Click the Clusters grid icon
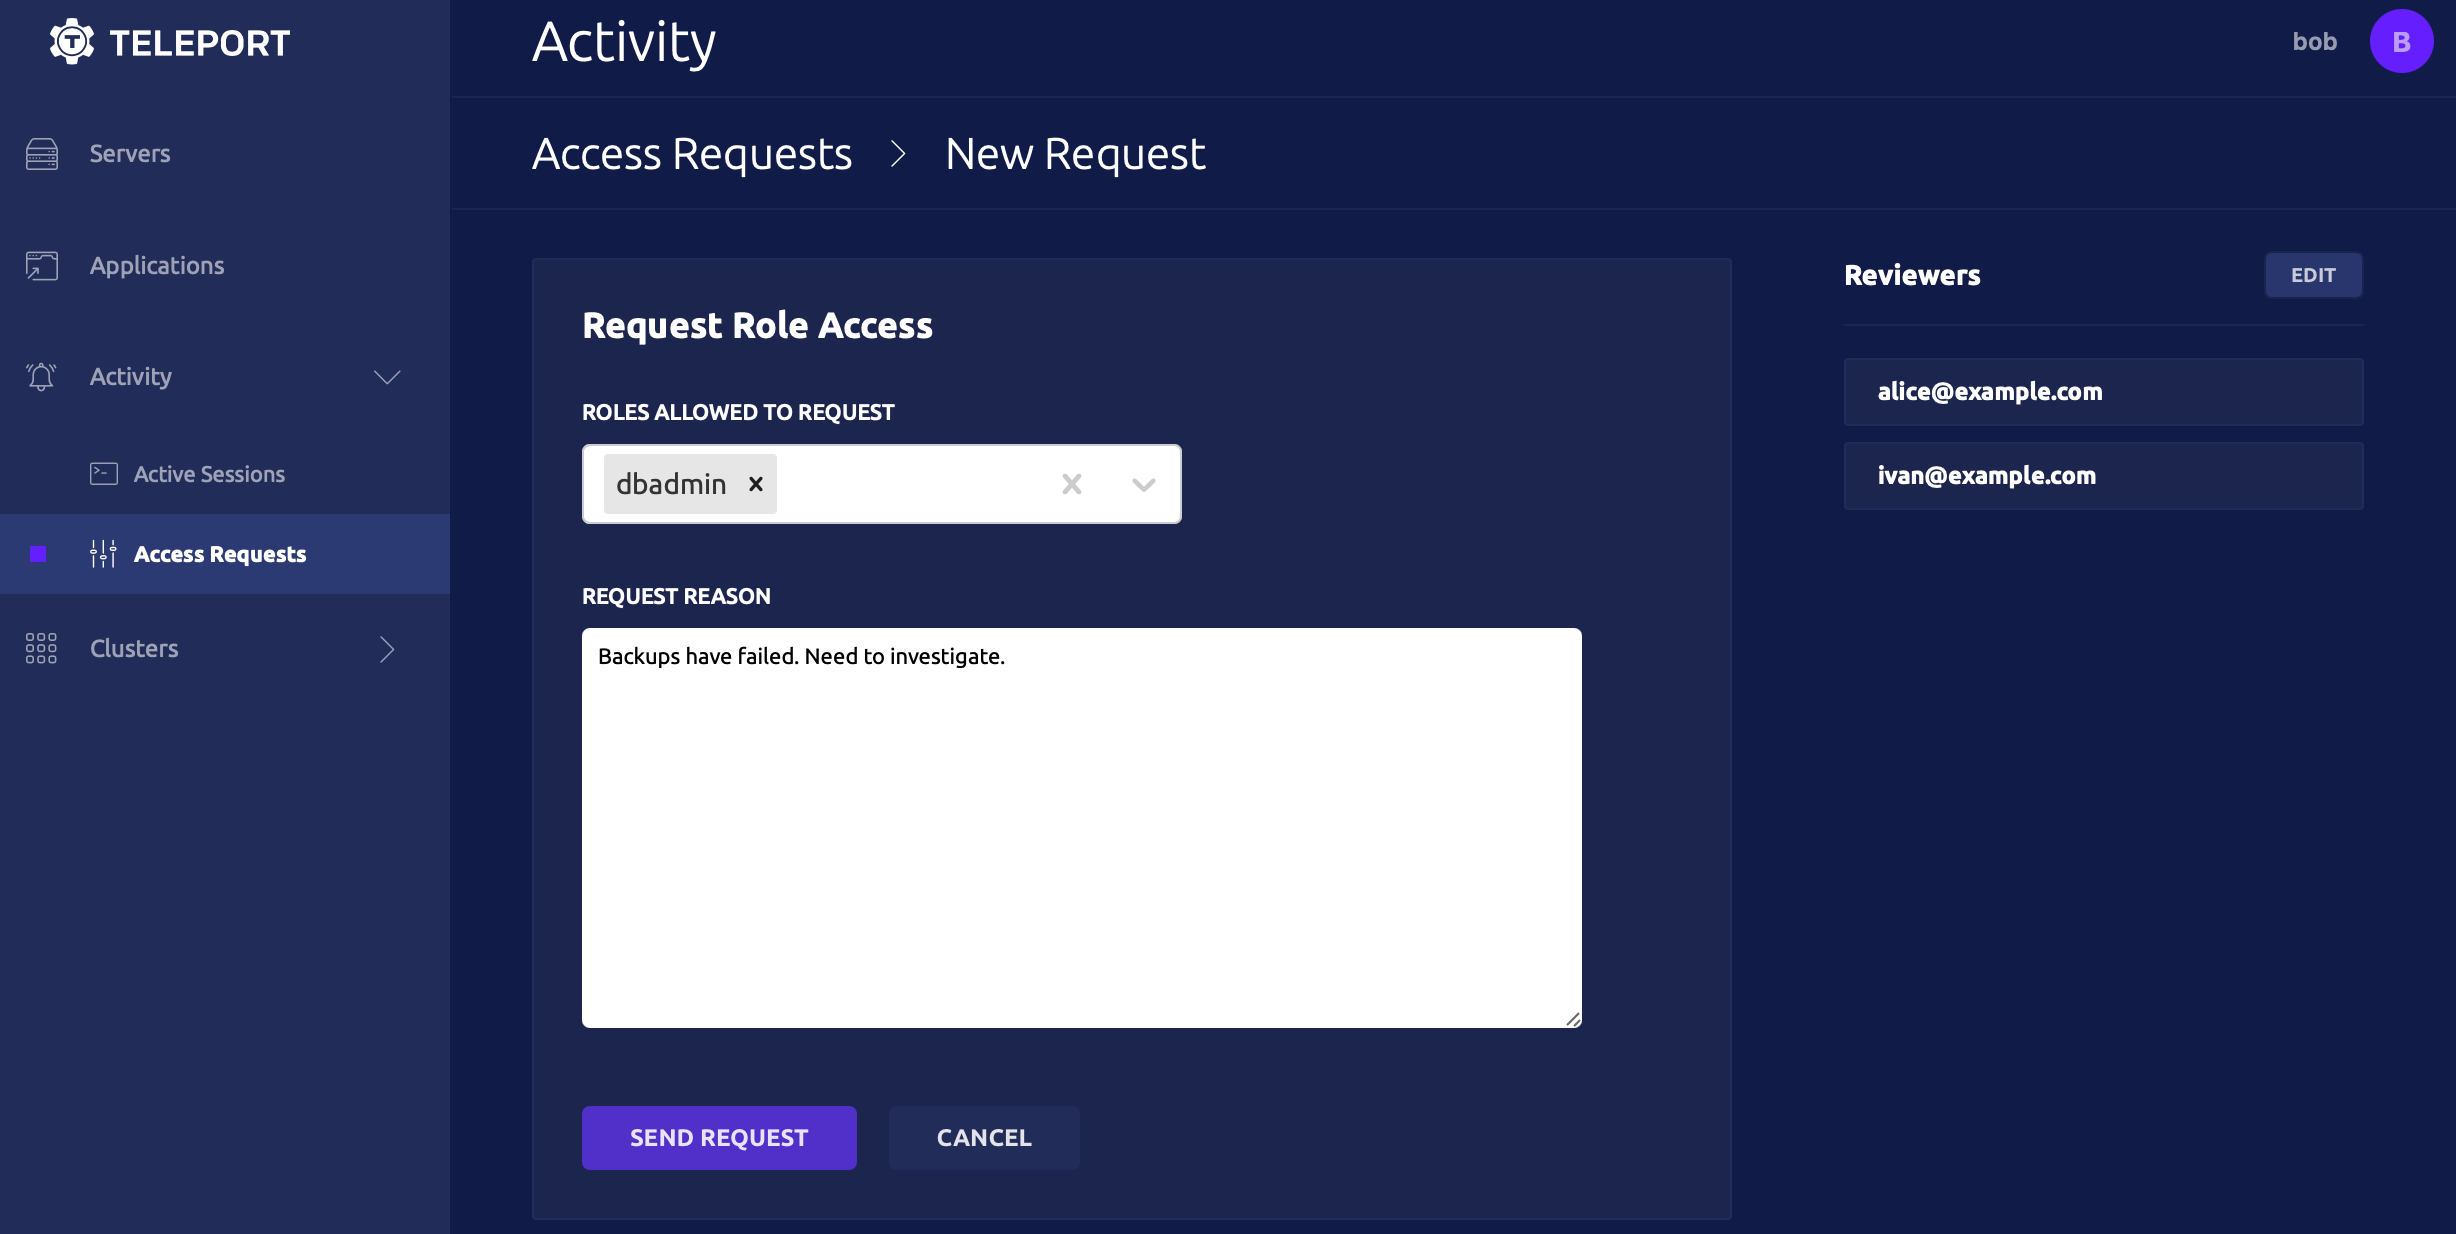 point(41,647)
